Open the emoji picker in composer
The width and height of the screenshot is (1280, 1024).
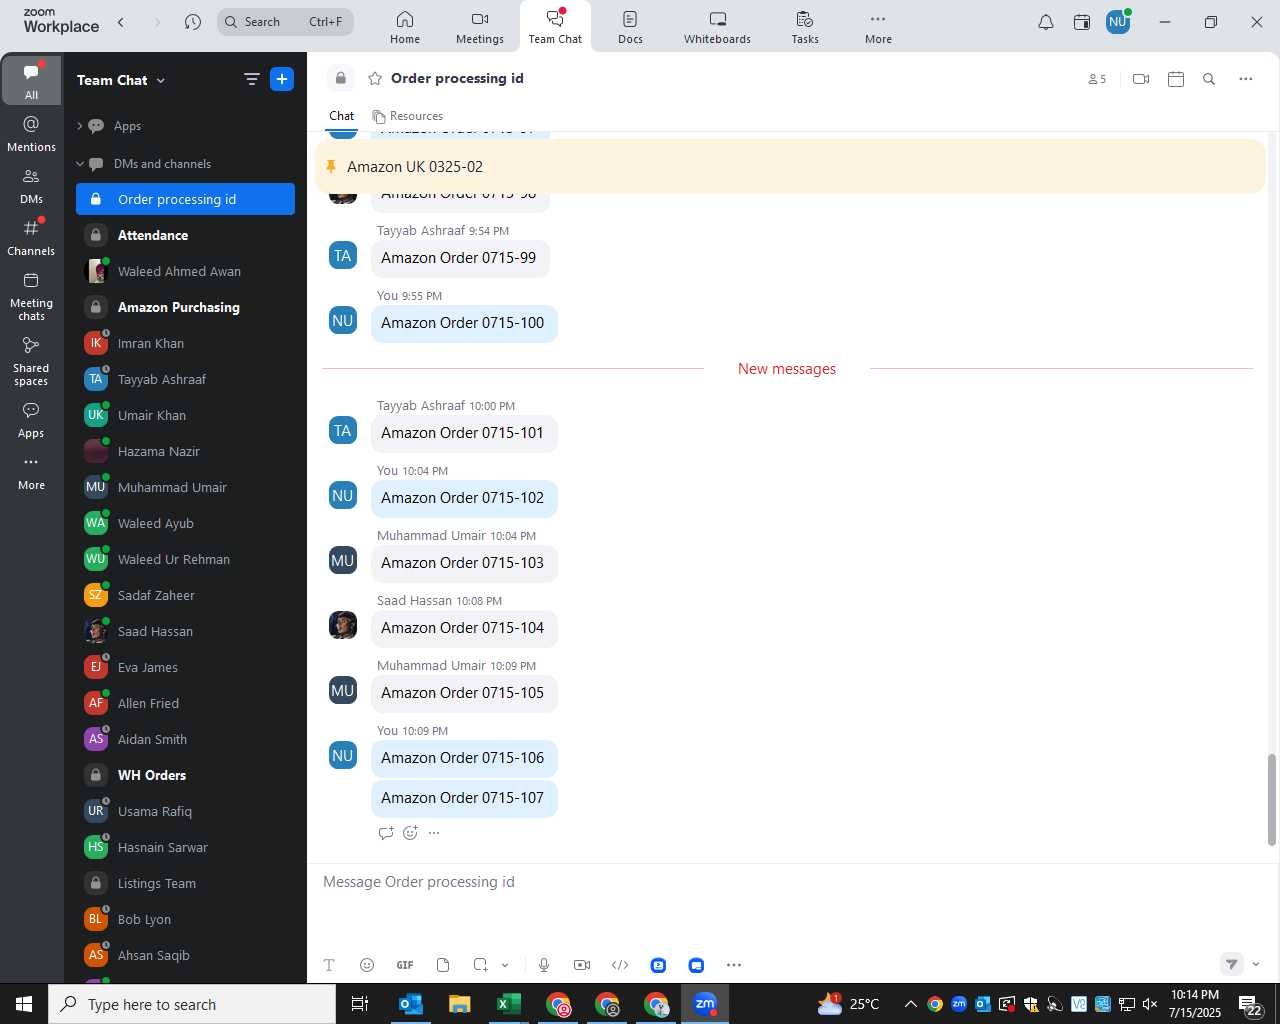point(367,965)
